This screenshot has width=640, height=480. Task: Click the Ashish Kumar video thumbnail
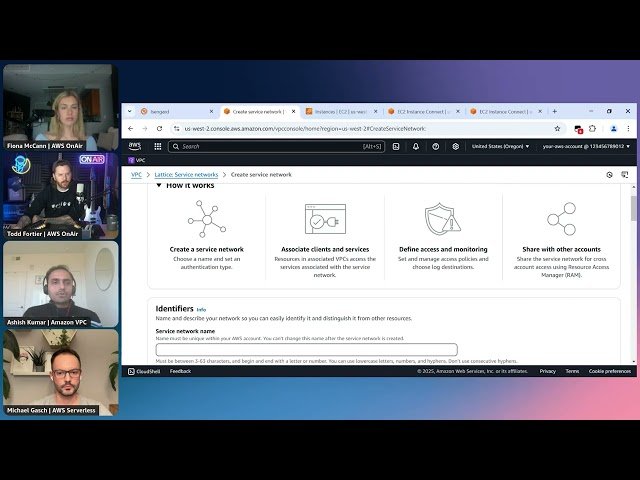60,284
